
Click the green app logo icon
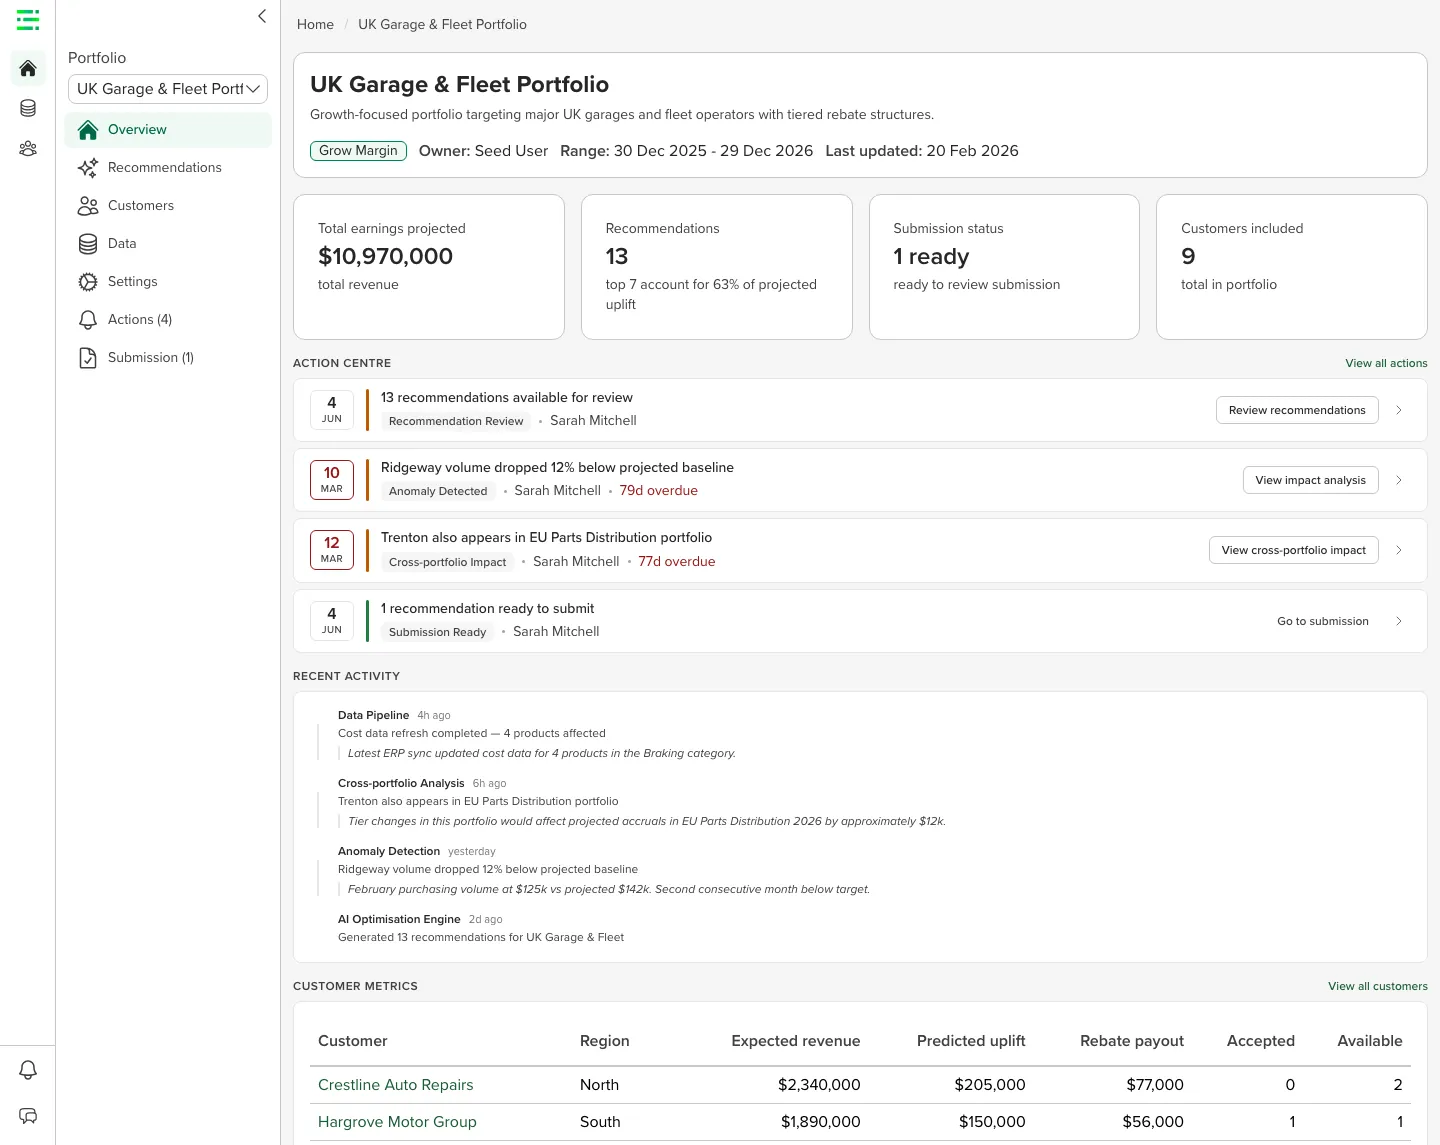pyautogui.click(x=28, y=19)
